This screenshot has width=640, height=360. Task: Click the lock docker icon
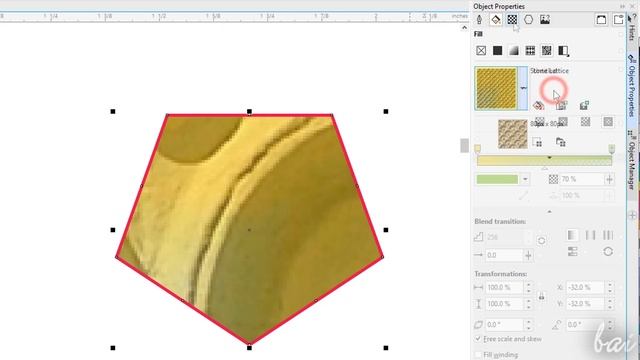(618, 19)
